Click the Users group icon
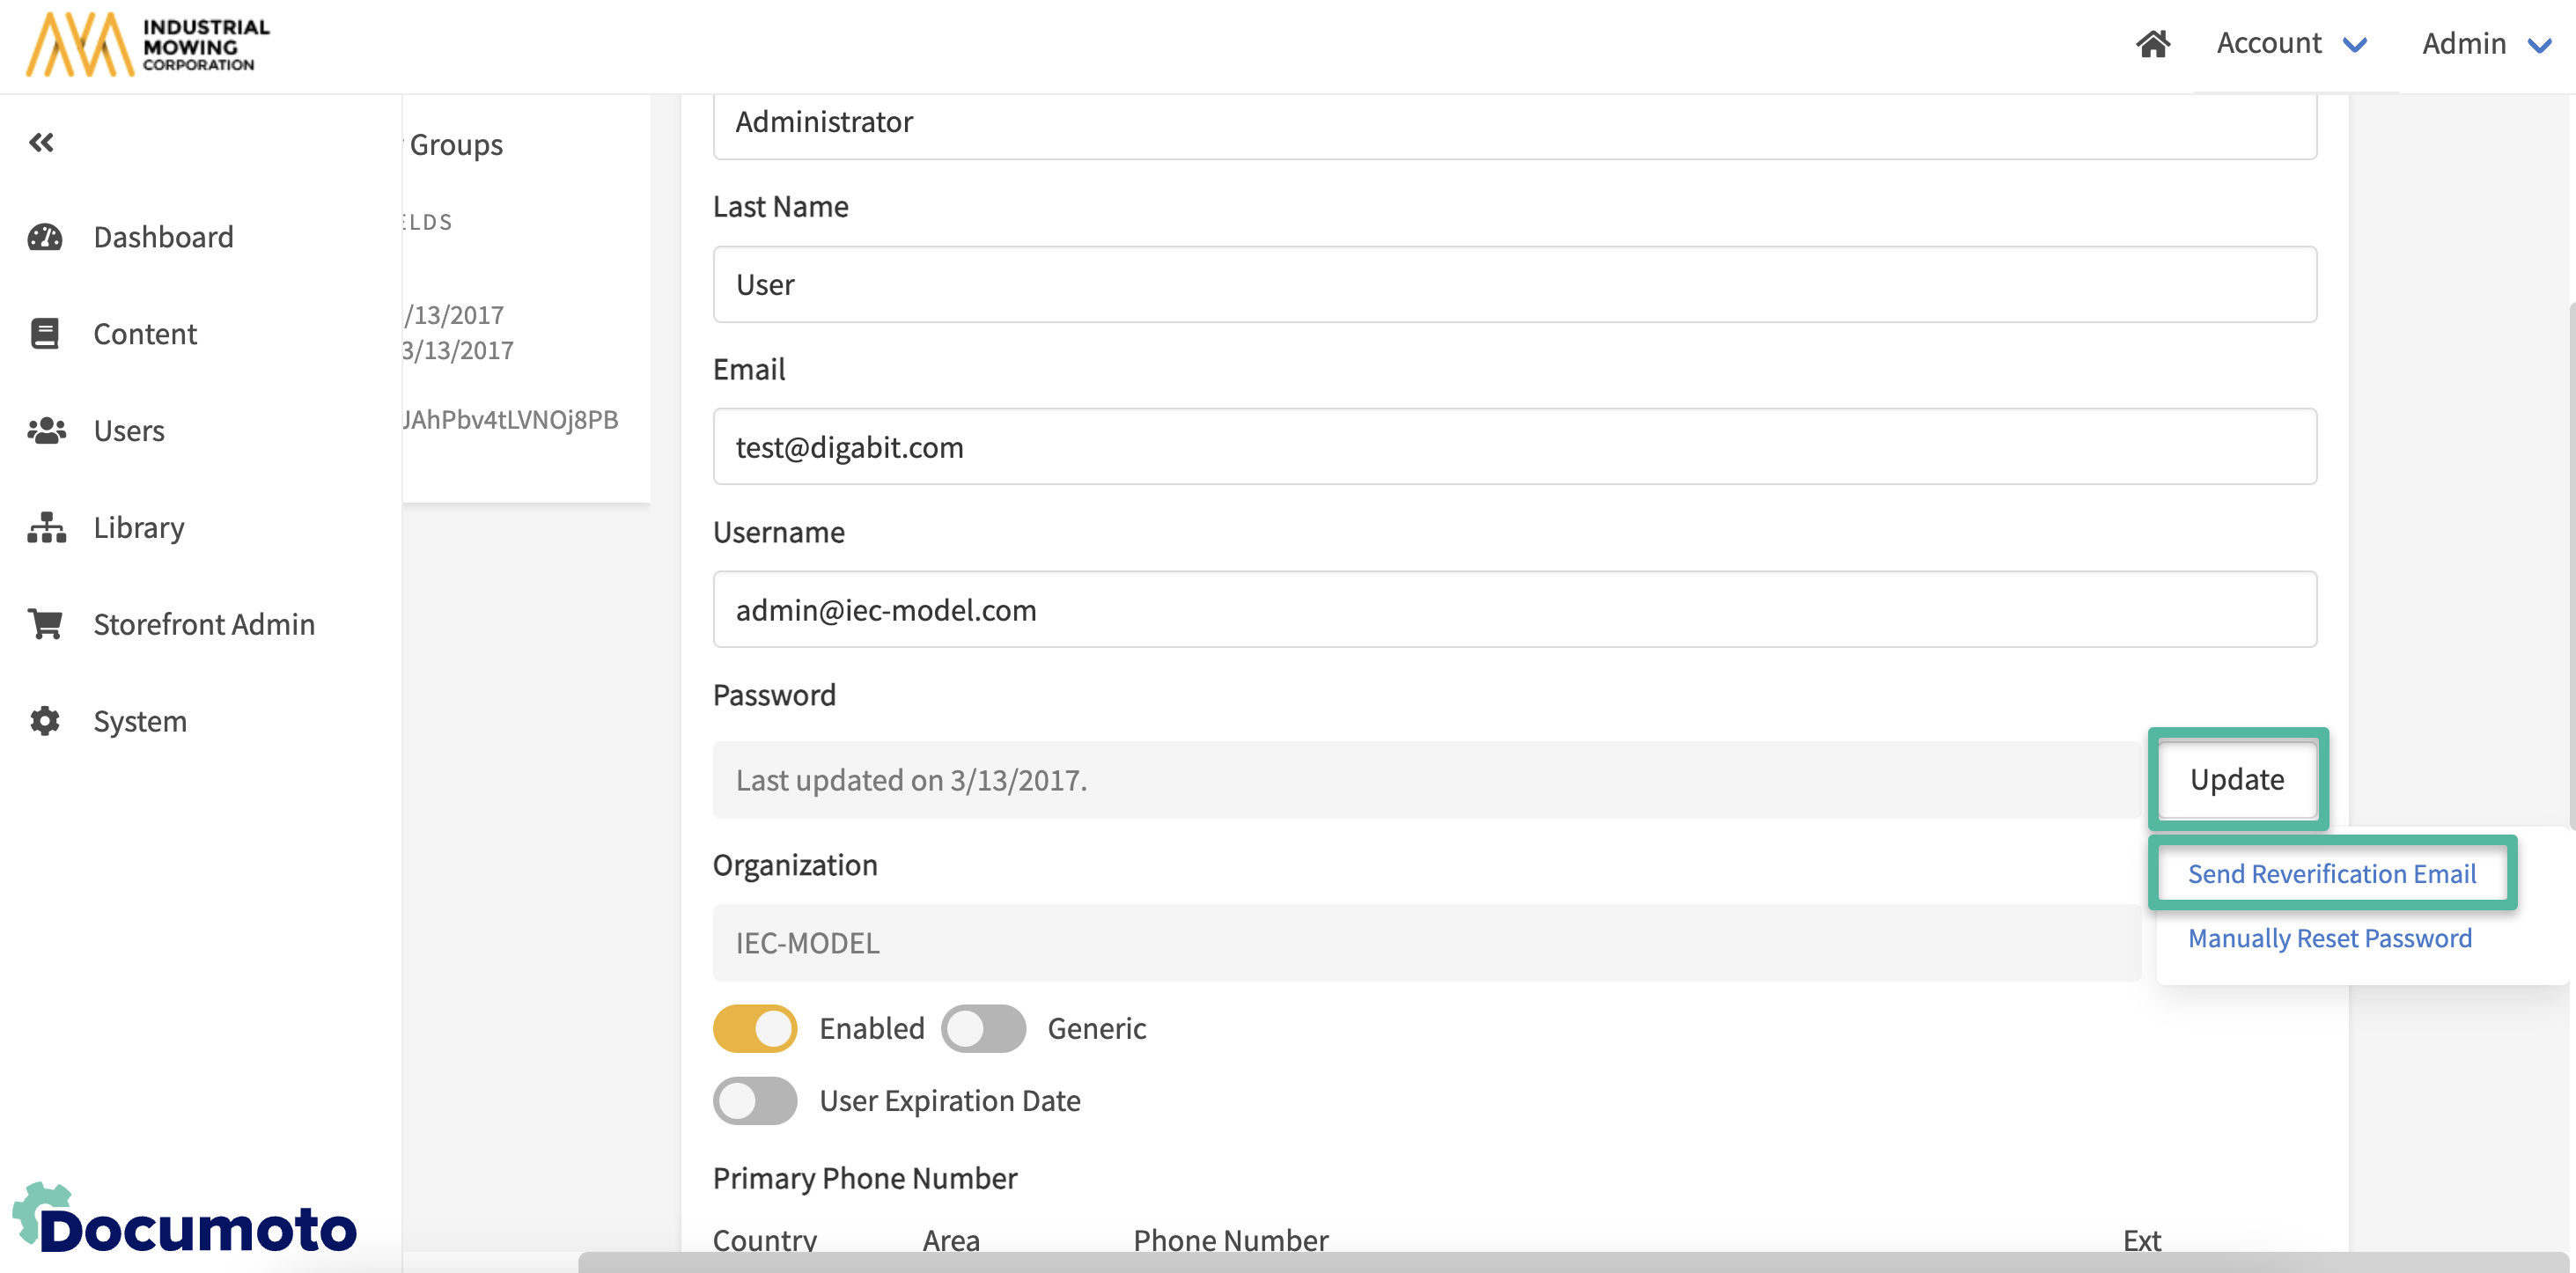The image size is (2576, 1273). [46, 431]
